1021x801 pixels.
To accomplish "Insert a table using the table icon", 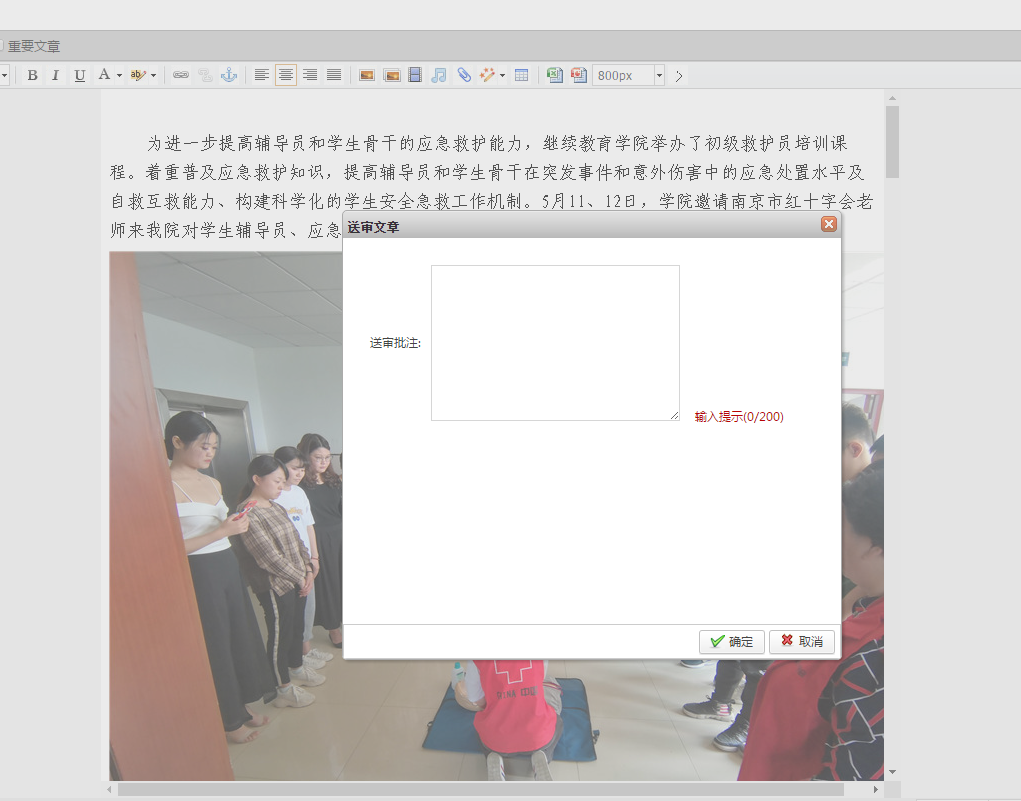I will click(x=521, y=76).
